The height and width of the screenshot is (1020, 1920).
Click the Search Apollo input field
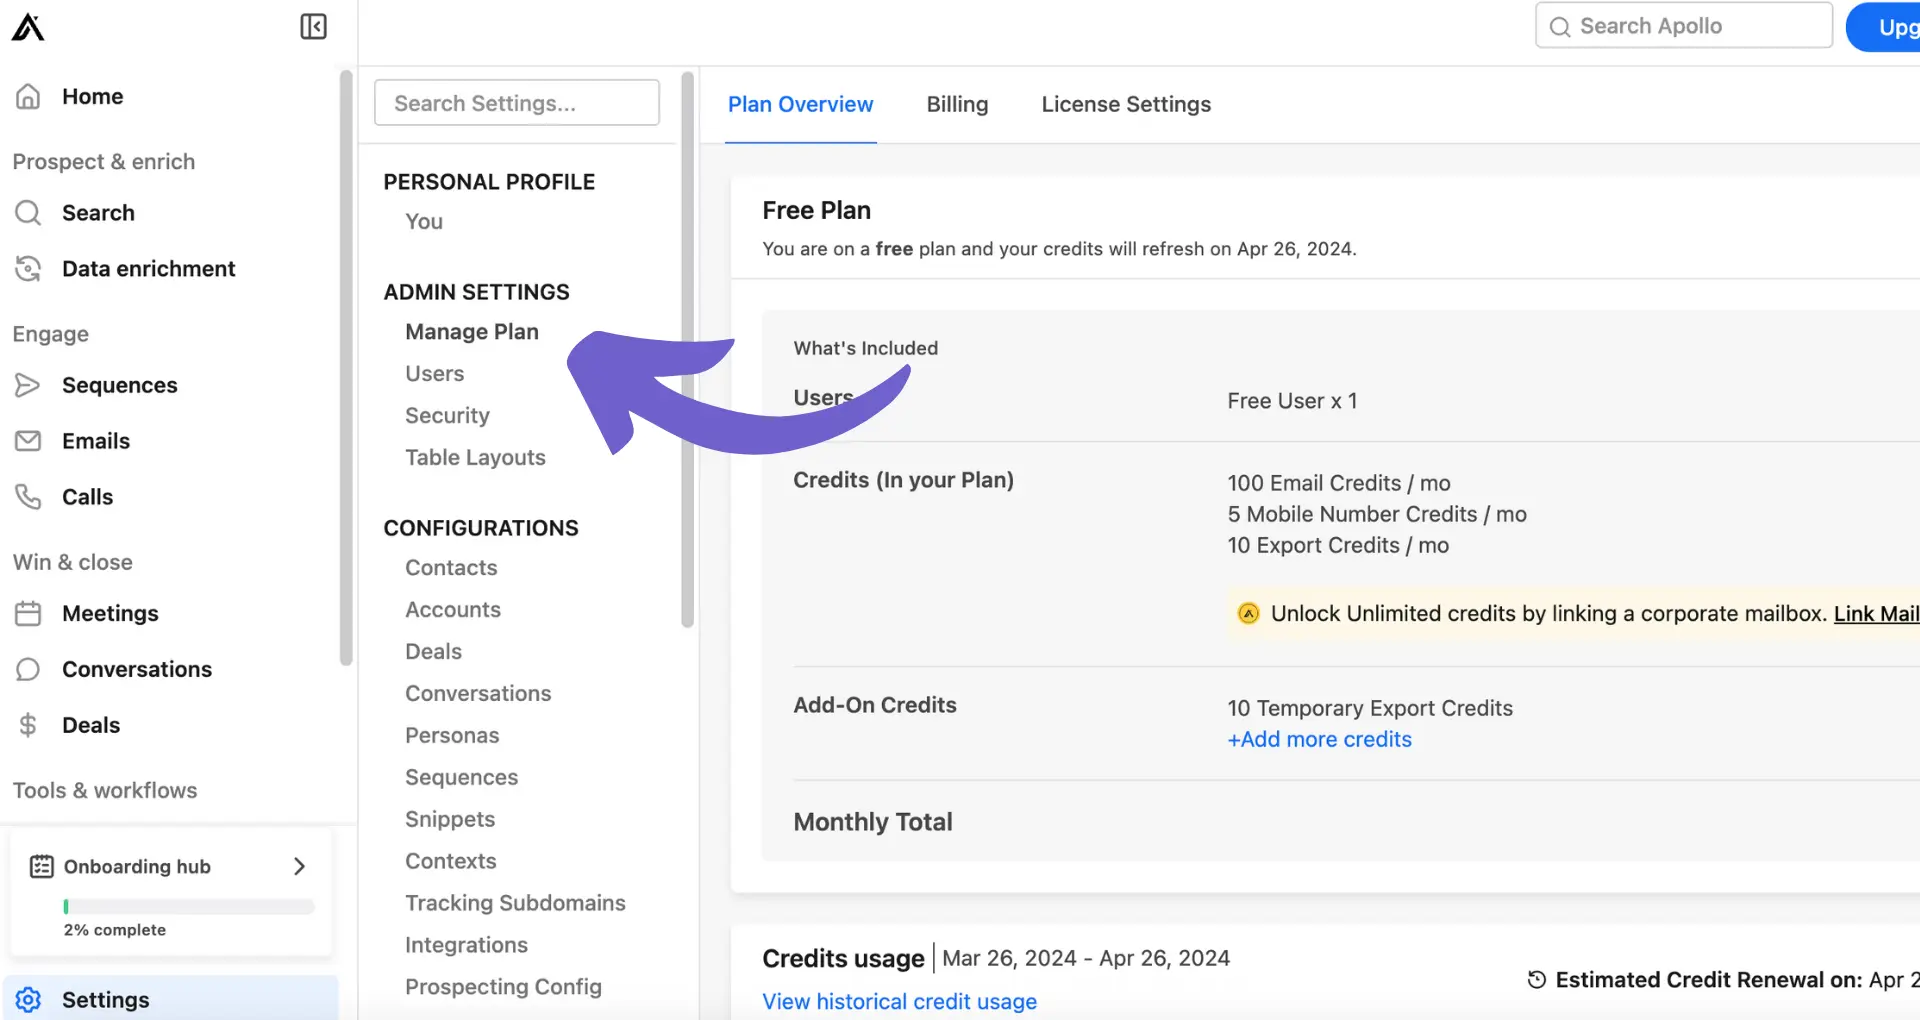(1684, 26)
